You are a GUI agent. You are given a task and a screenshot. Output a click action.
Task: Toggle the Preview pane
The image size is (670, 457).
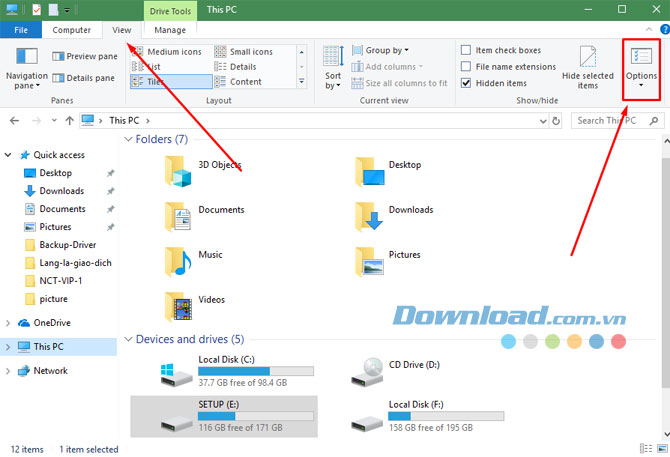85,56
